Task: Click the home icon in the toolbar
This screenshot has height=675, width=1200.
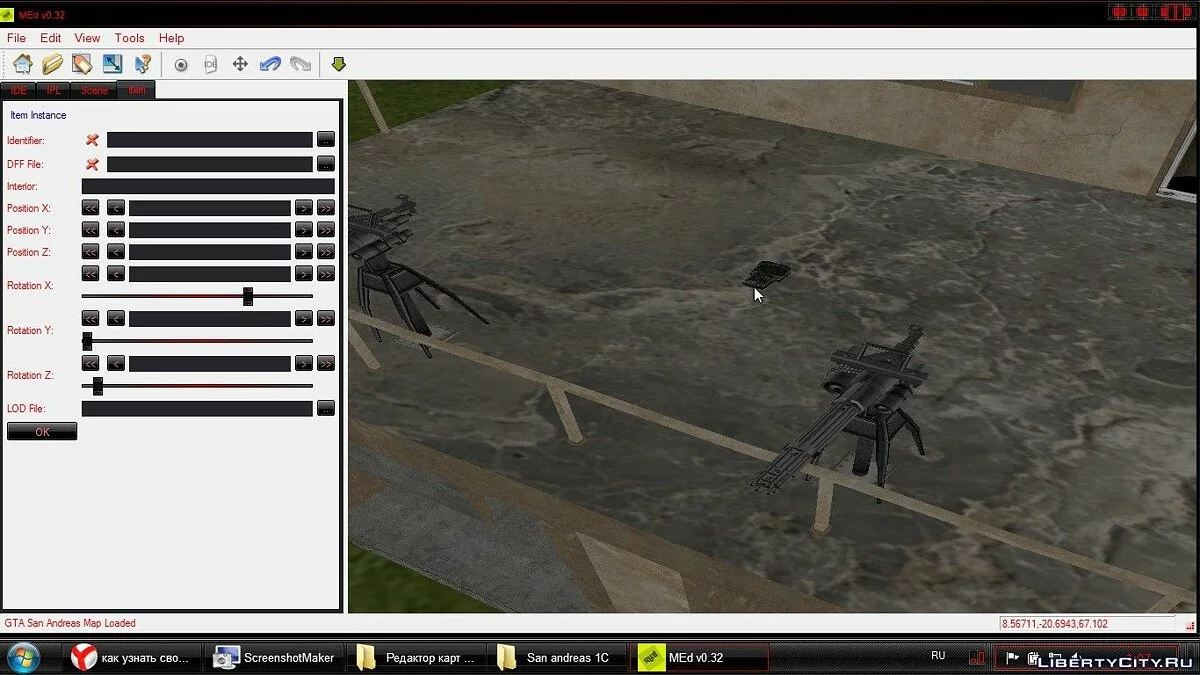Action: point(22,64)
